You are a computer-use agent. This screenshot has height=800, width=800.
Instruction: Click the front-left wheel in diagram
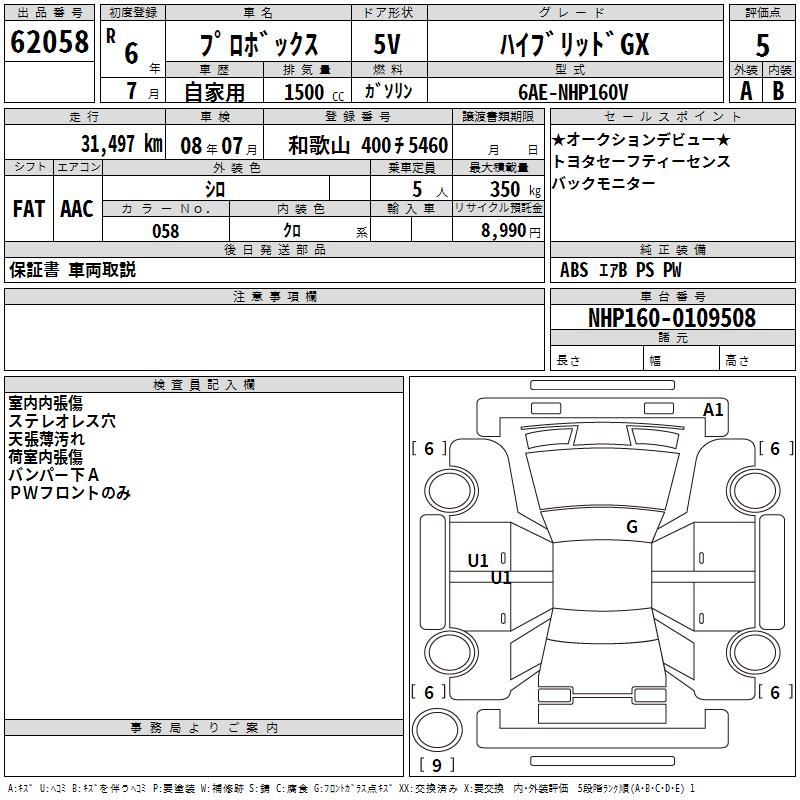[451, 492]
